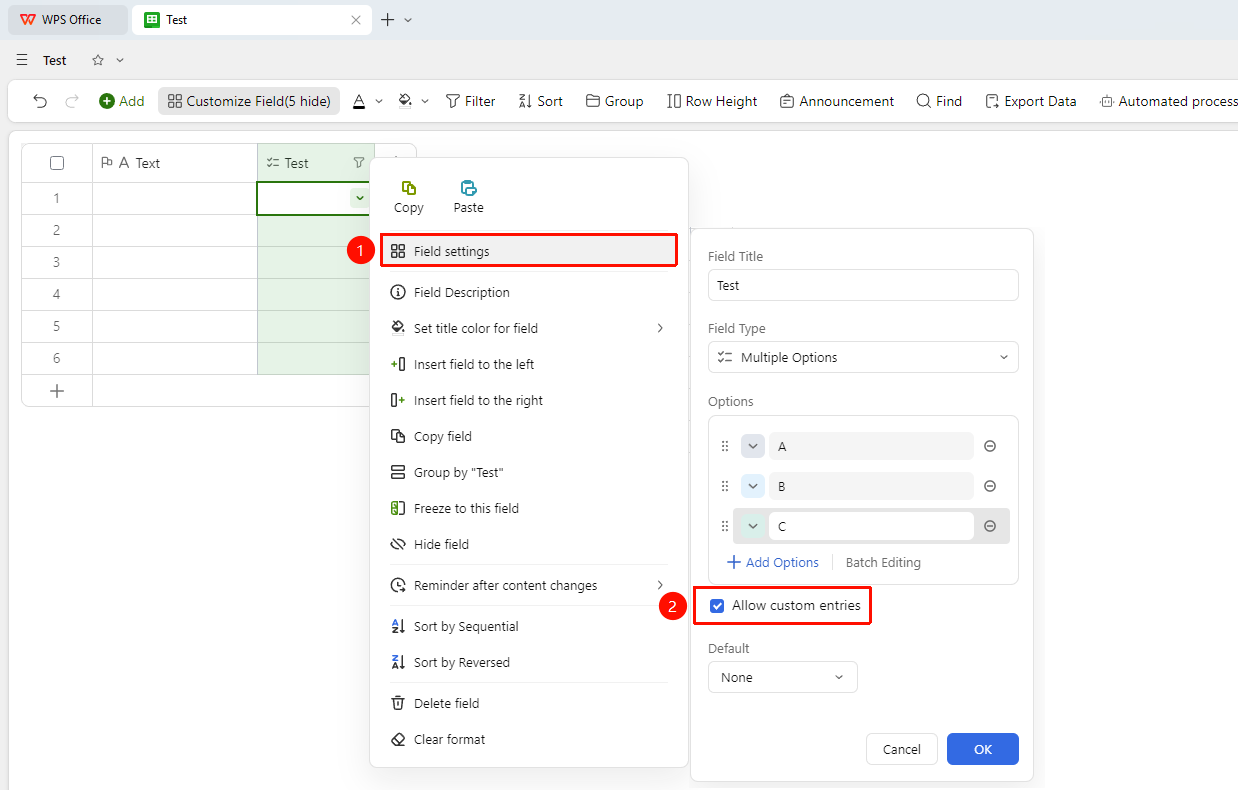Viewport: 1238px width, 790px height.
Task: Click the OK button
Action: (x=983, y=749)
